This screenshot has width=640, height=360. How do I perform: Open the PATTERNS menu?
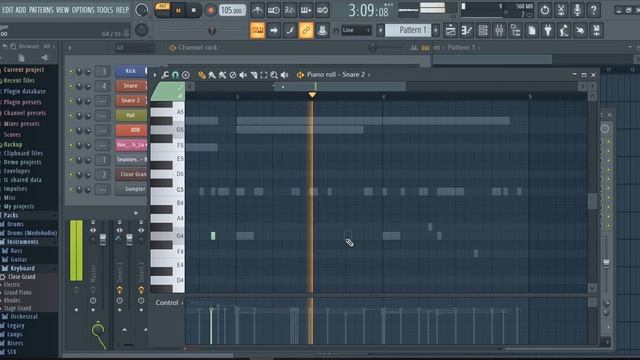41,10
